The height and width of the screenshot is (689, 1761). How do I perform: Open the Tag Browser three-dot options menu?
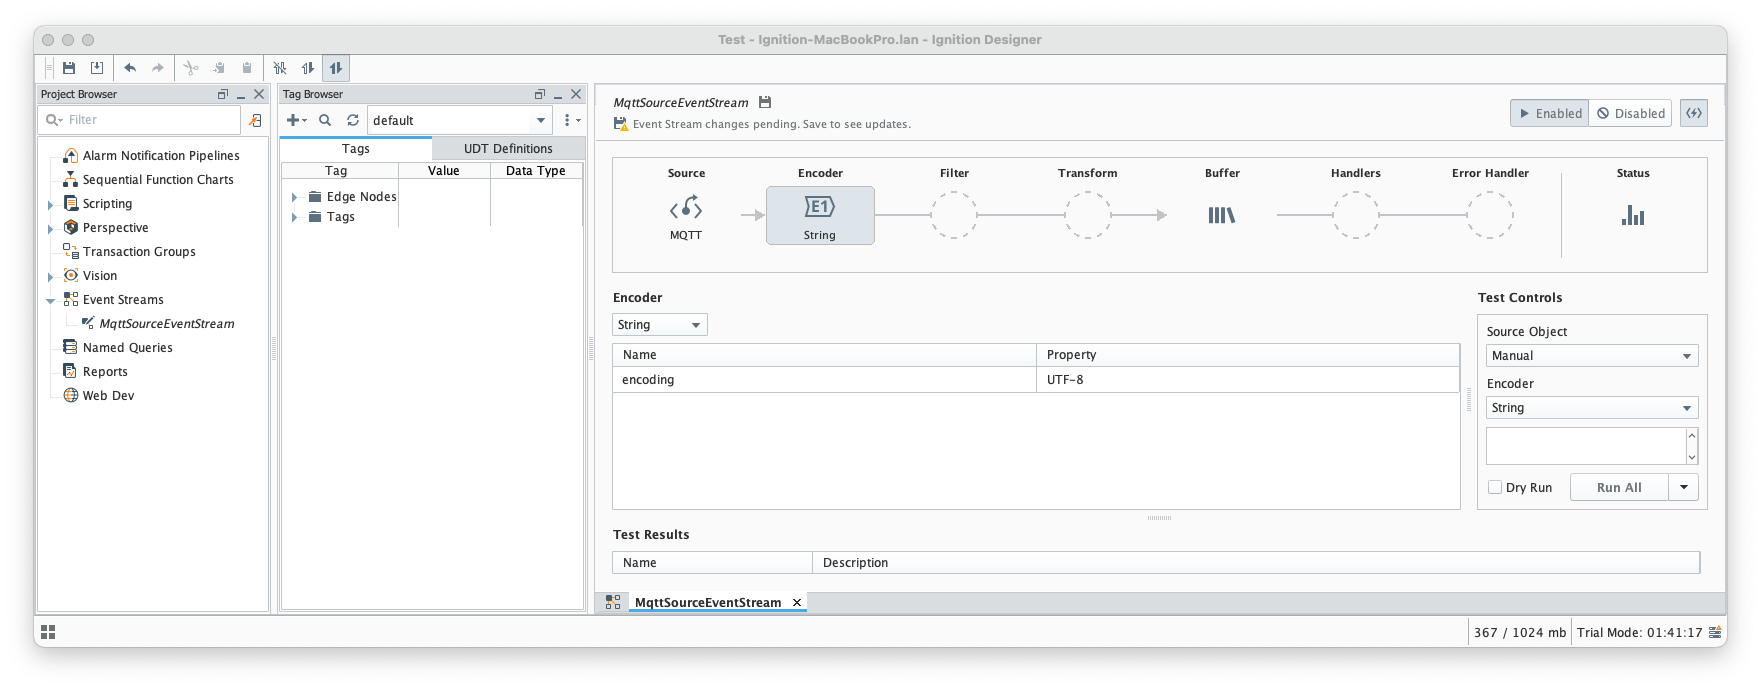pyautogui.click(x=571, y=120)
